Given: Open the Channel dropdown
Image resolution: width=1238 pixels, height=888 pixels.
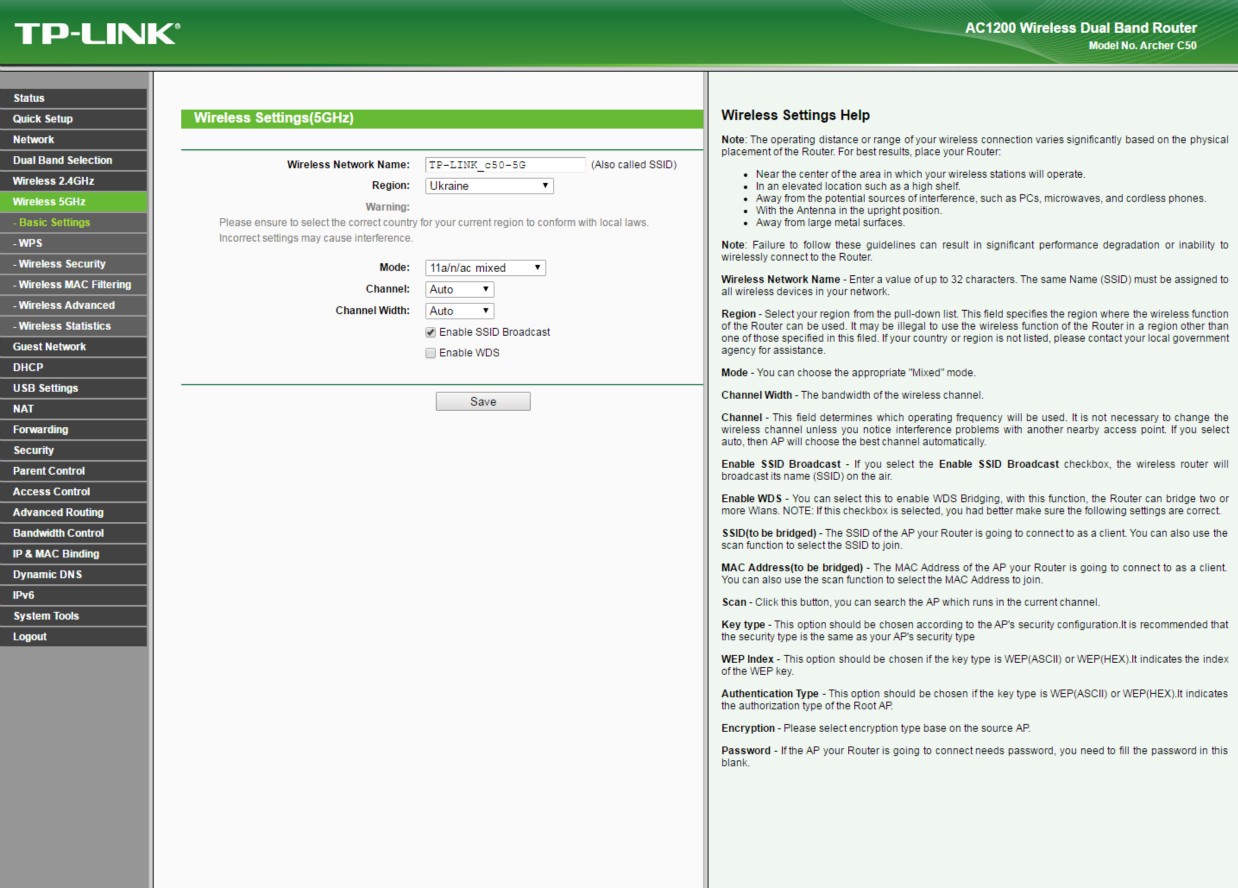Looking at the screenshot, I should pos(459,289).
